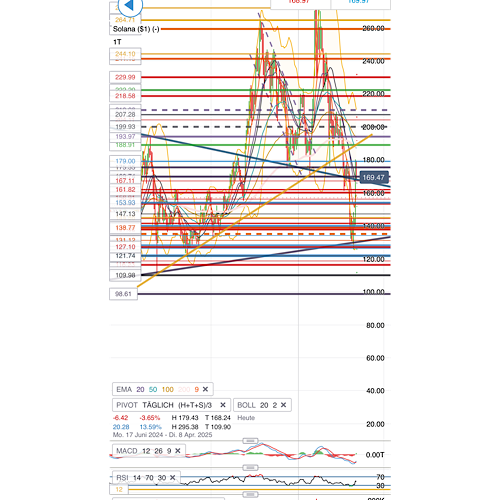
Task: Select the 229.99 price level label
Action: (x=125, y=77)
